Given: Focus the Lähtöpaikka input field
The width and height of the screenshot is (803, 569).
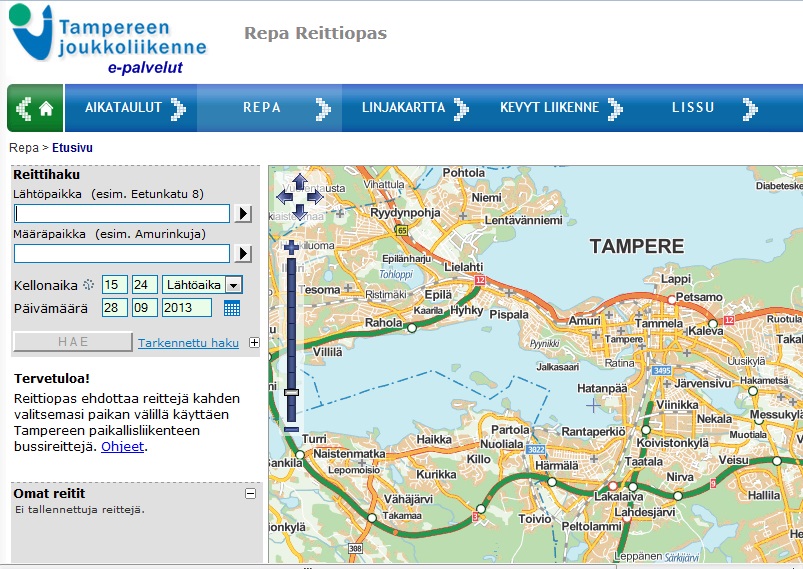Looking at the screenshot, I should (x=122, y=213).
